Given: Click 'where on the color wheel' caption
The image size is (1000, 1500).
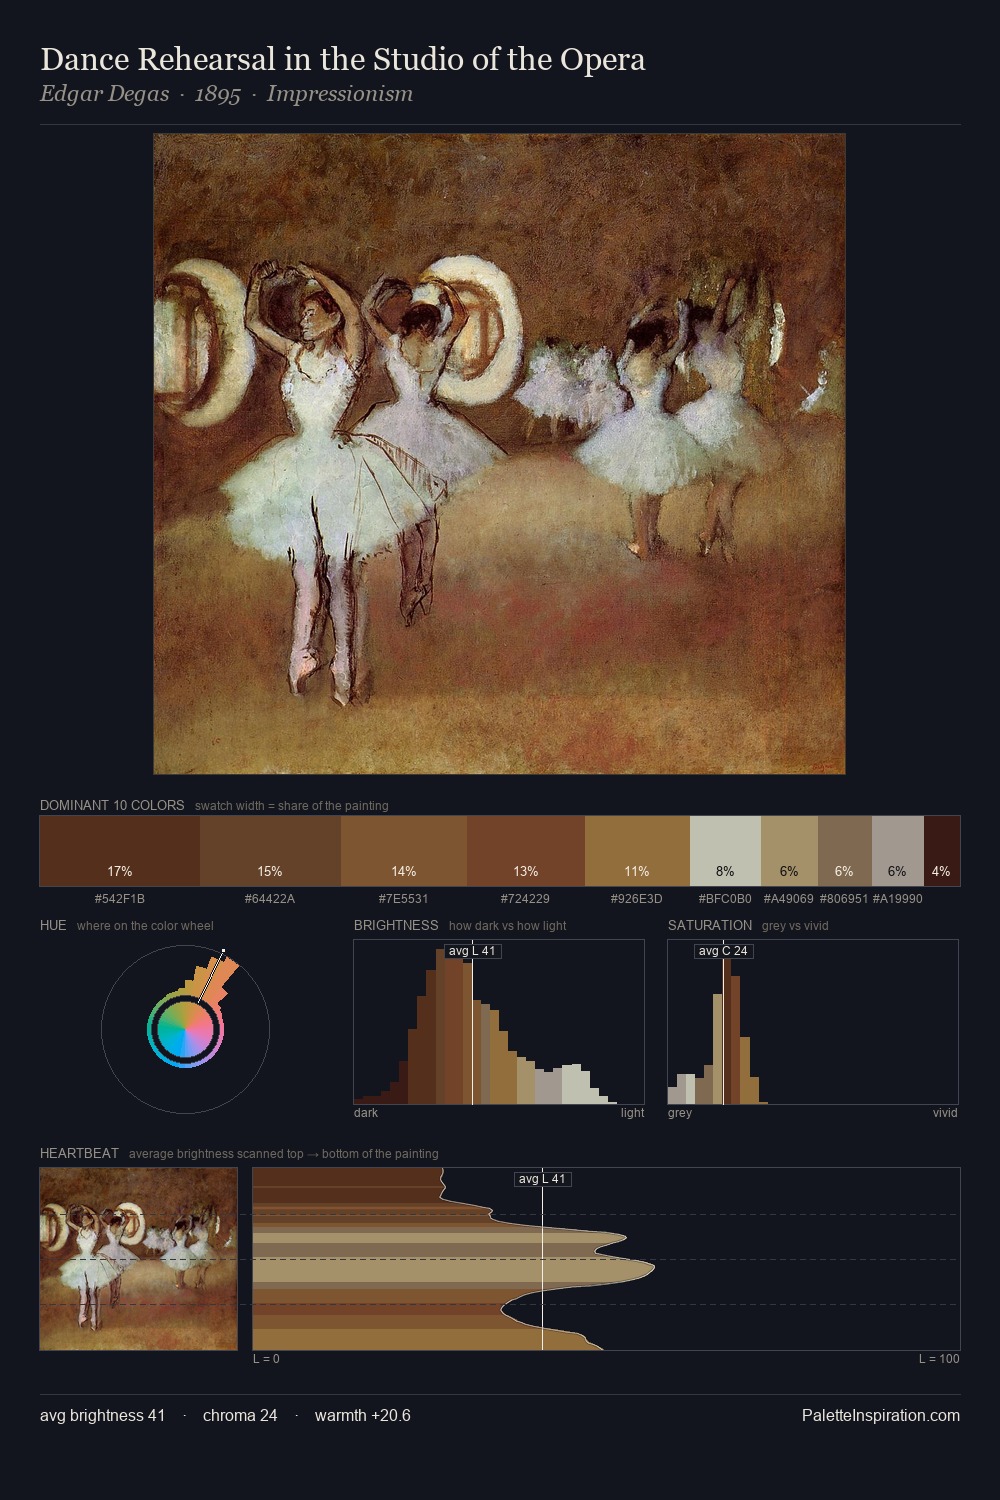Looking at the screenshot, I should tap(145, 926).
